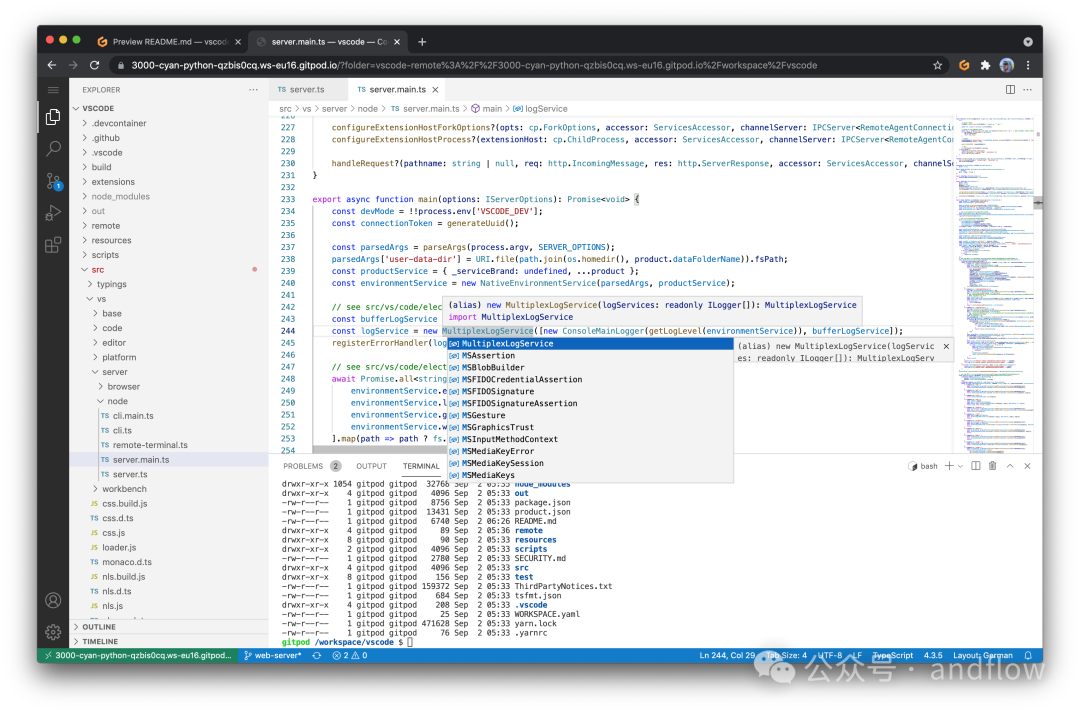The width and height of the screenshot is (1080, 712).
Task: Open the Extensions view
Action: 53,244
